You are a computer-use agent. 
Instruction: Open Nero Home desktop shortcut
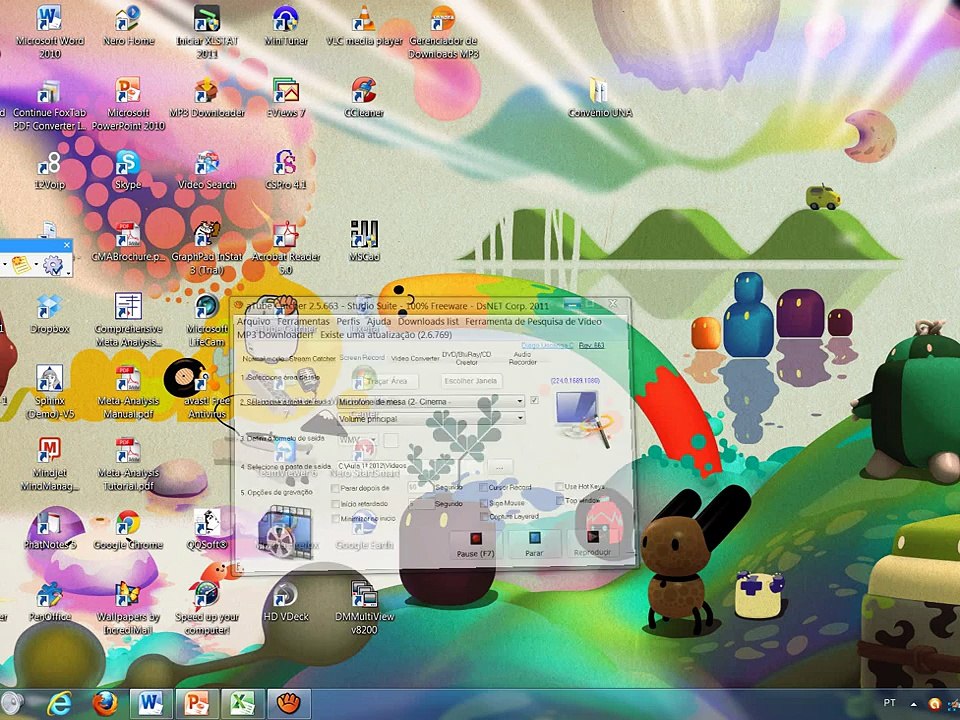pyautogui.click(x=129, y=26)
